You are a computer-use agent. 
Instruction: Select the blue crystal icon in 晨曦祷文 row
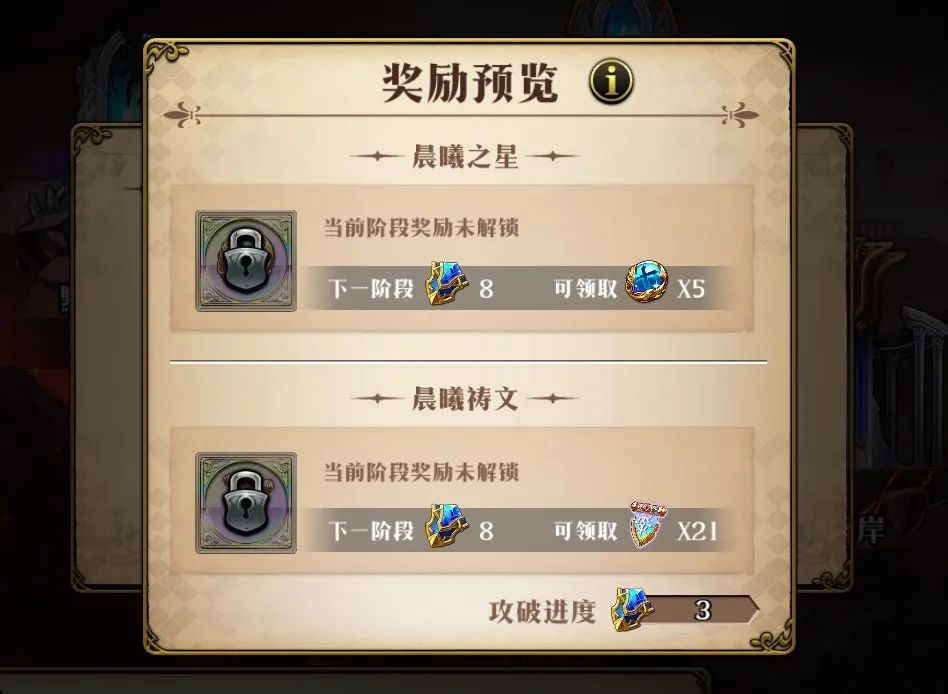pyautogui.click(x=447, y=526)
